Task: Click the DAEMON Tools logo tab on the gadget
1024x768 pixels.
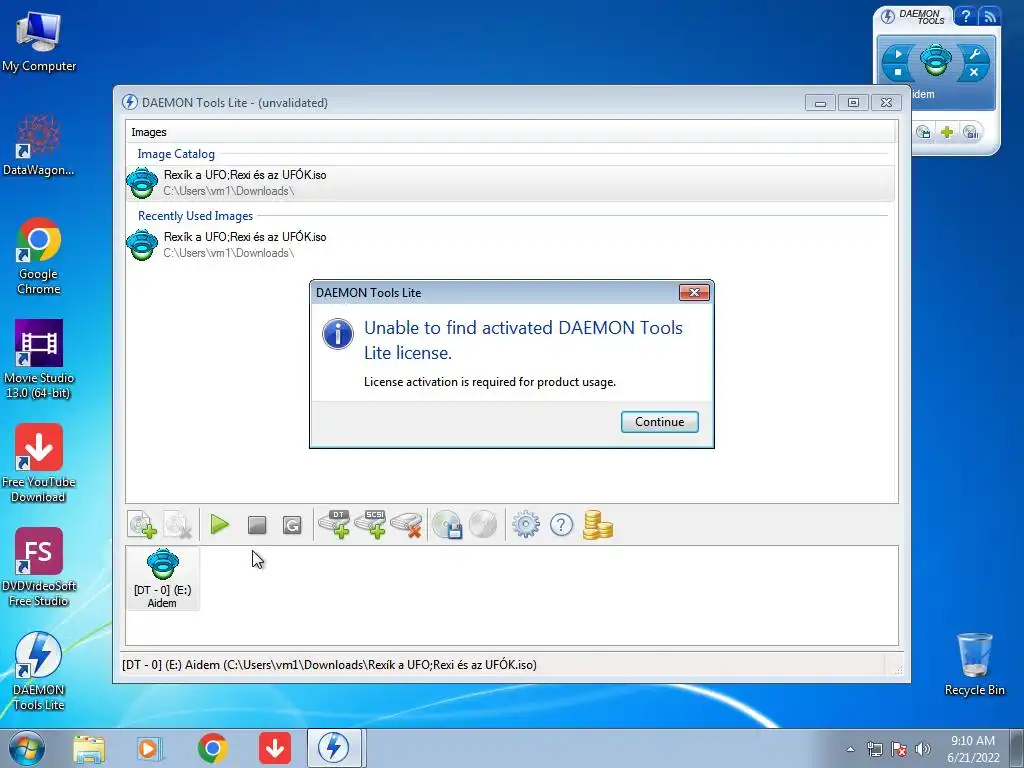Action: tap(912, 16)
